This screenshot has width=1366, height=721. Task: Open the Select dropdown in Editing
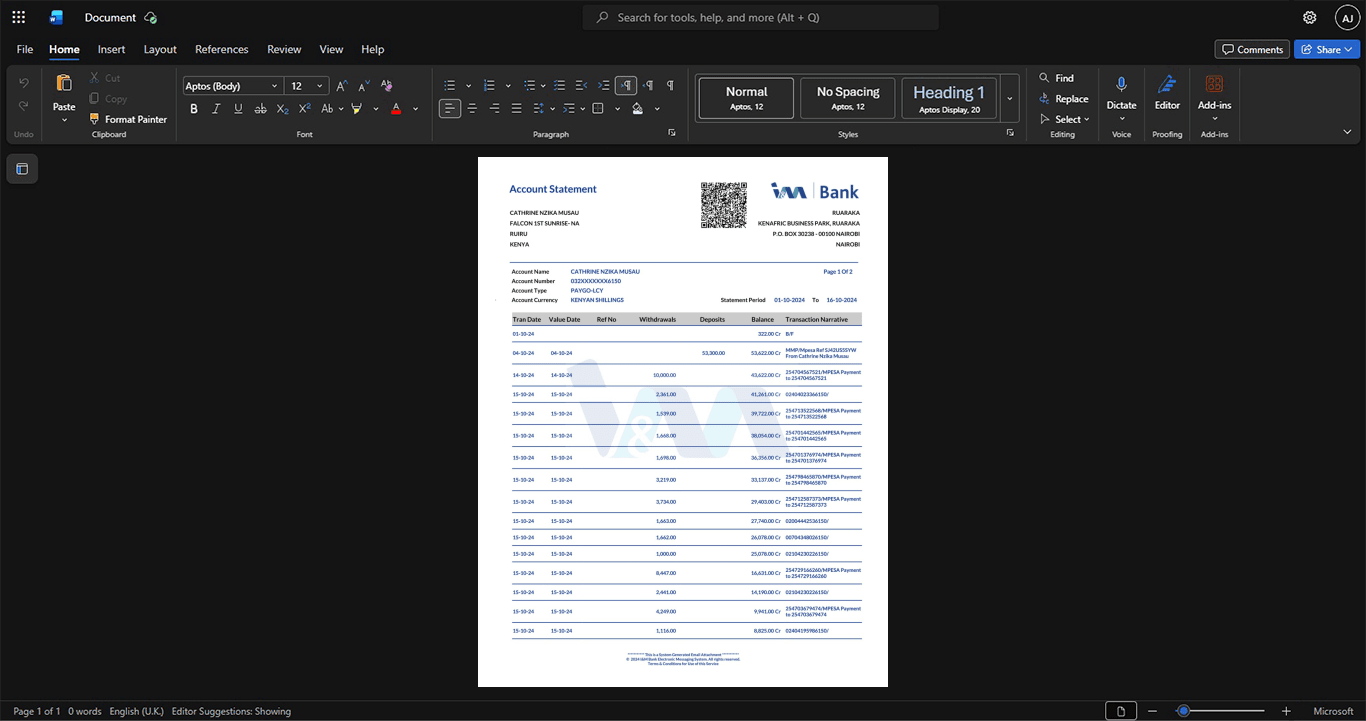click(x=1065, y=119)
